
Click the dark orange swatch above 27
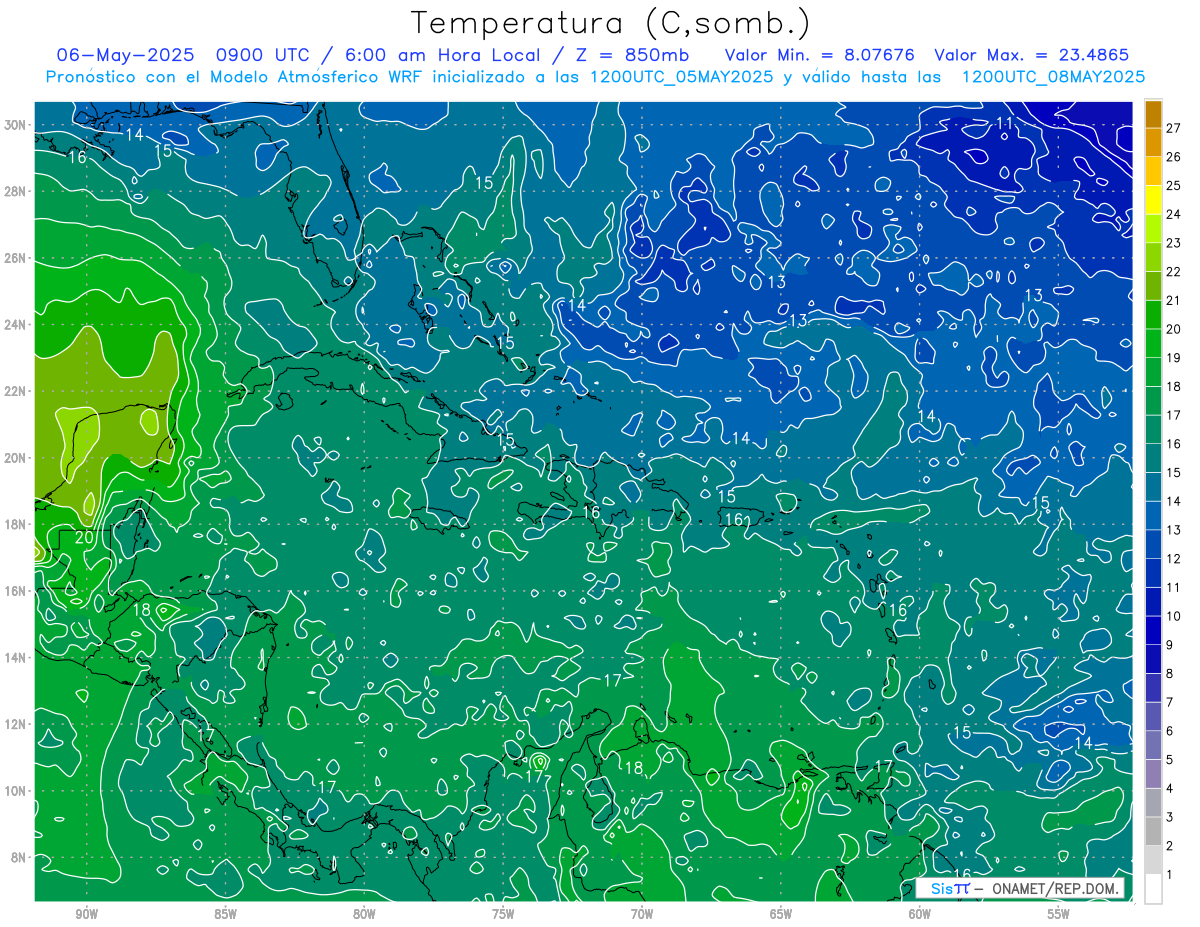[x=1153, y=114]
